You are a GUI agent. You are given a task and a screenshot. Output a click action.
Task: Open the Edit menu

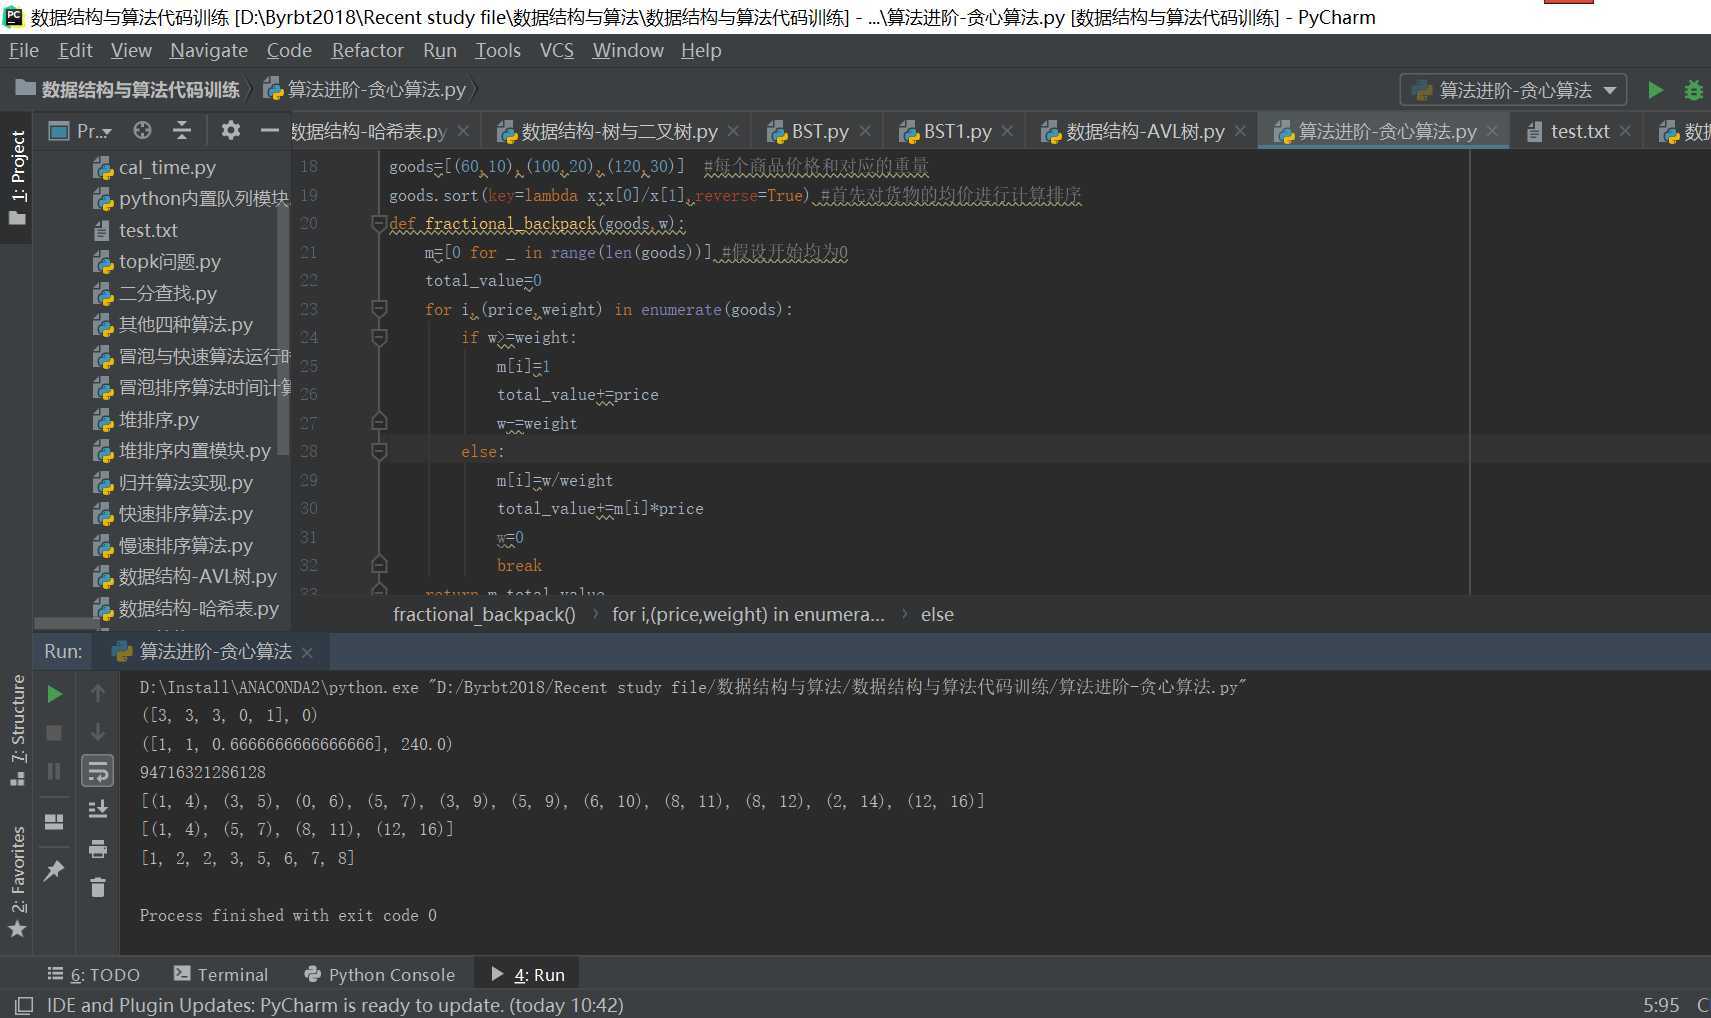(75, 50)
